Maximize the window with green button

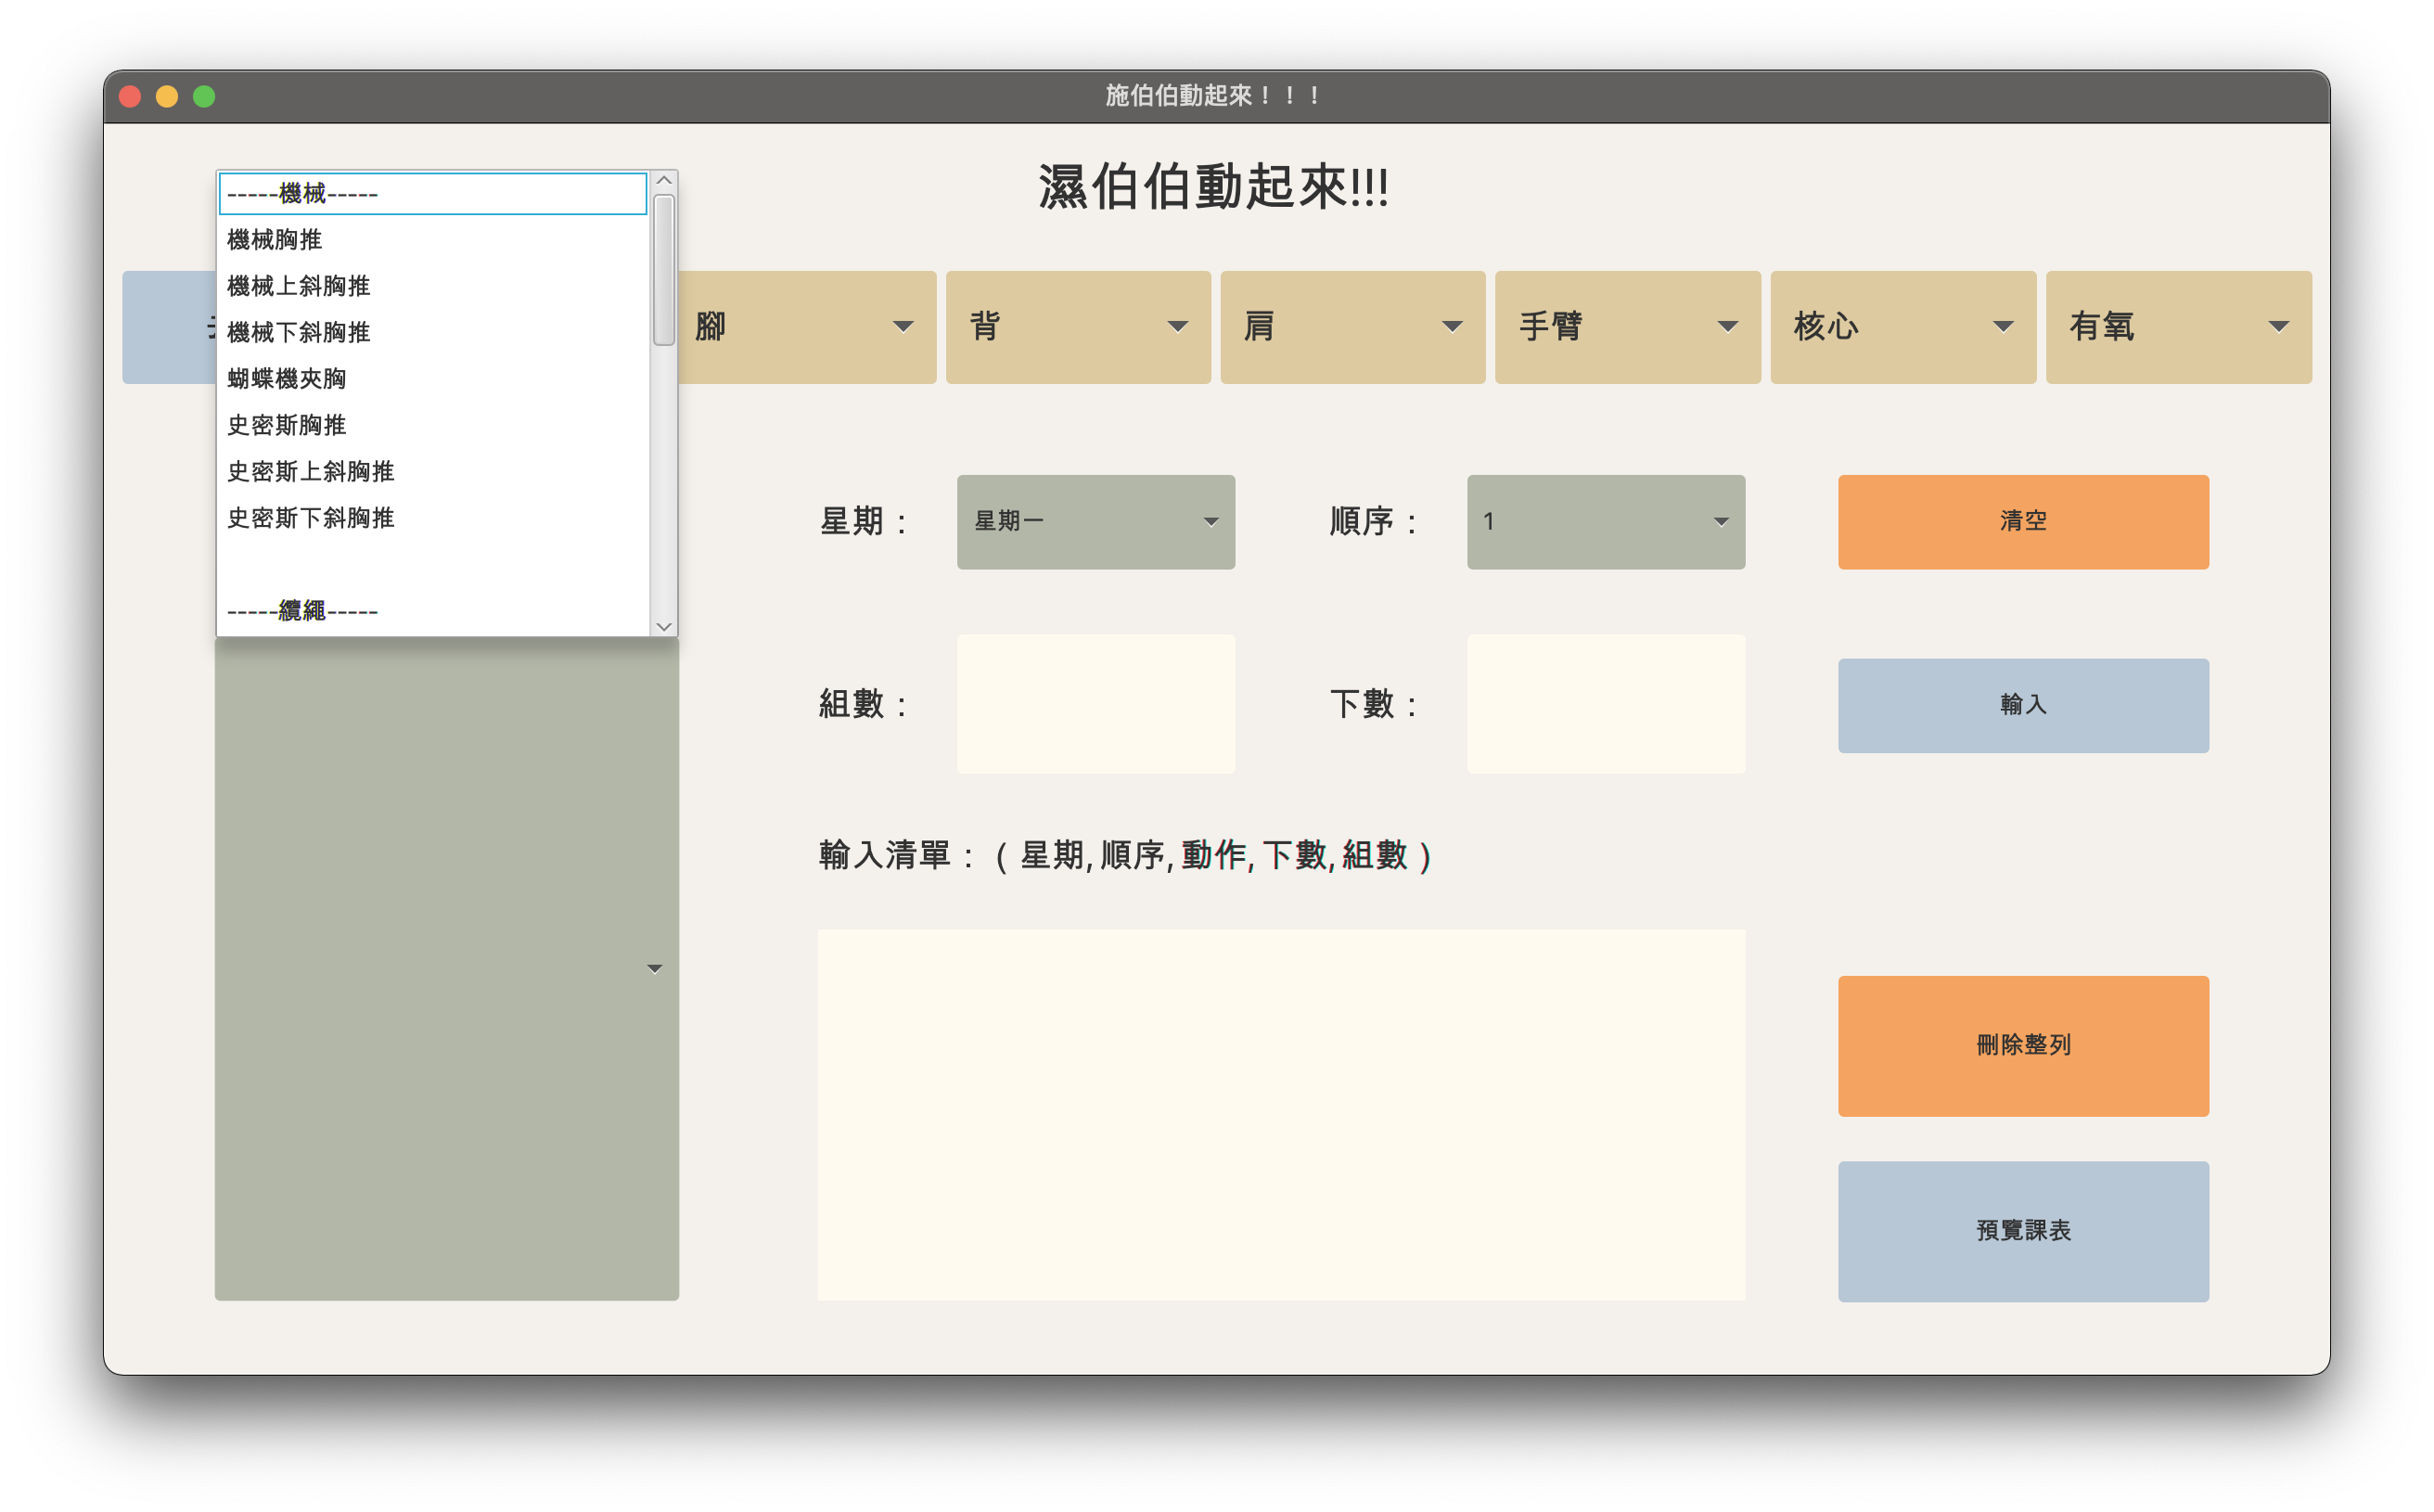coord(204,96)
